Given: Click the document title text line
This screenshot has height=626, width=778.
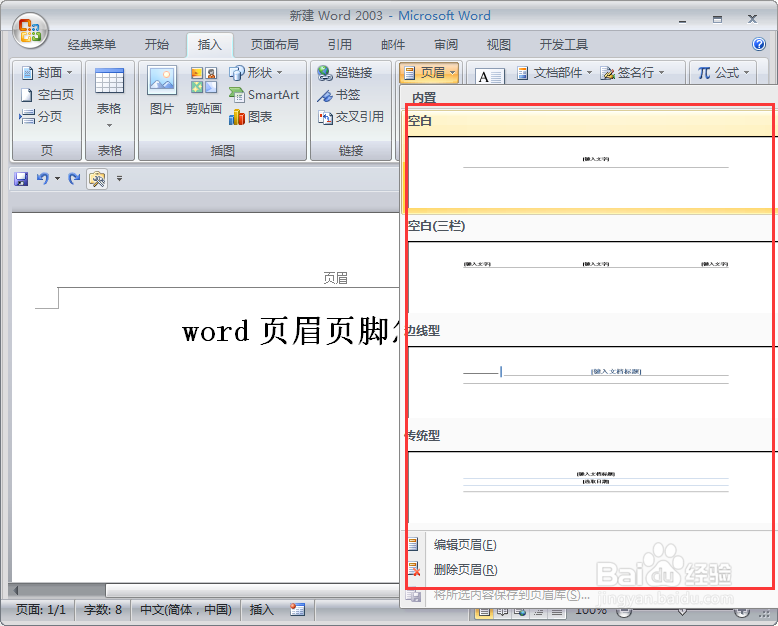Looking at the screenshot, I should coord(290,331).
